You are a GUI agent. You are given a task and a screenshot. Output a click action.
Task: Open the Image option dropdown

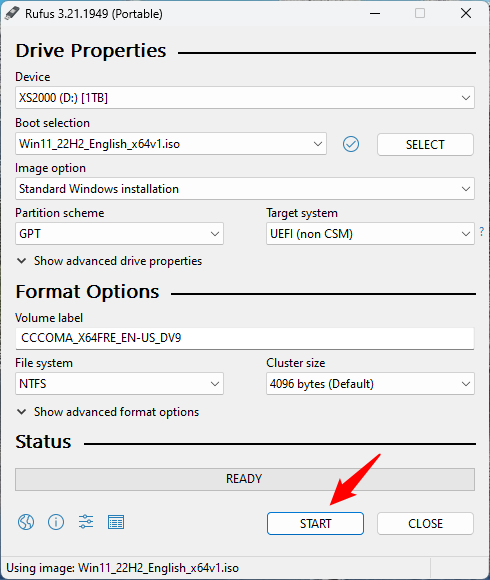tap(245, 189)
